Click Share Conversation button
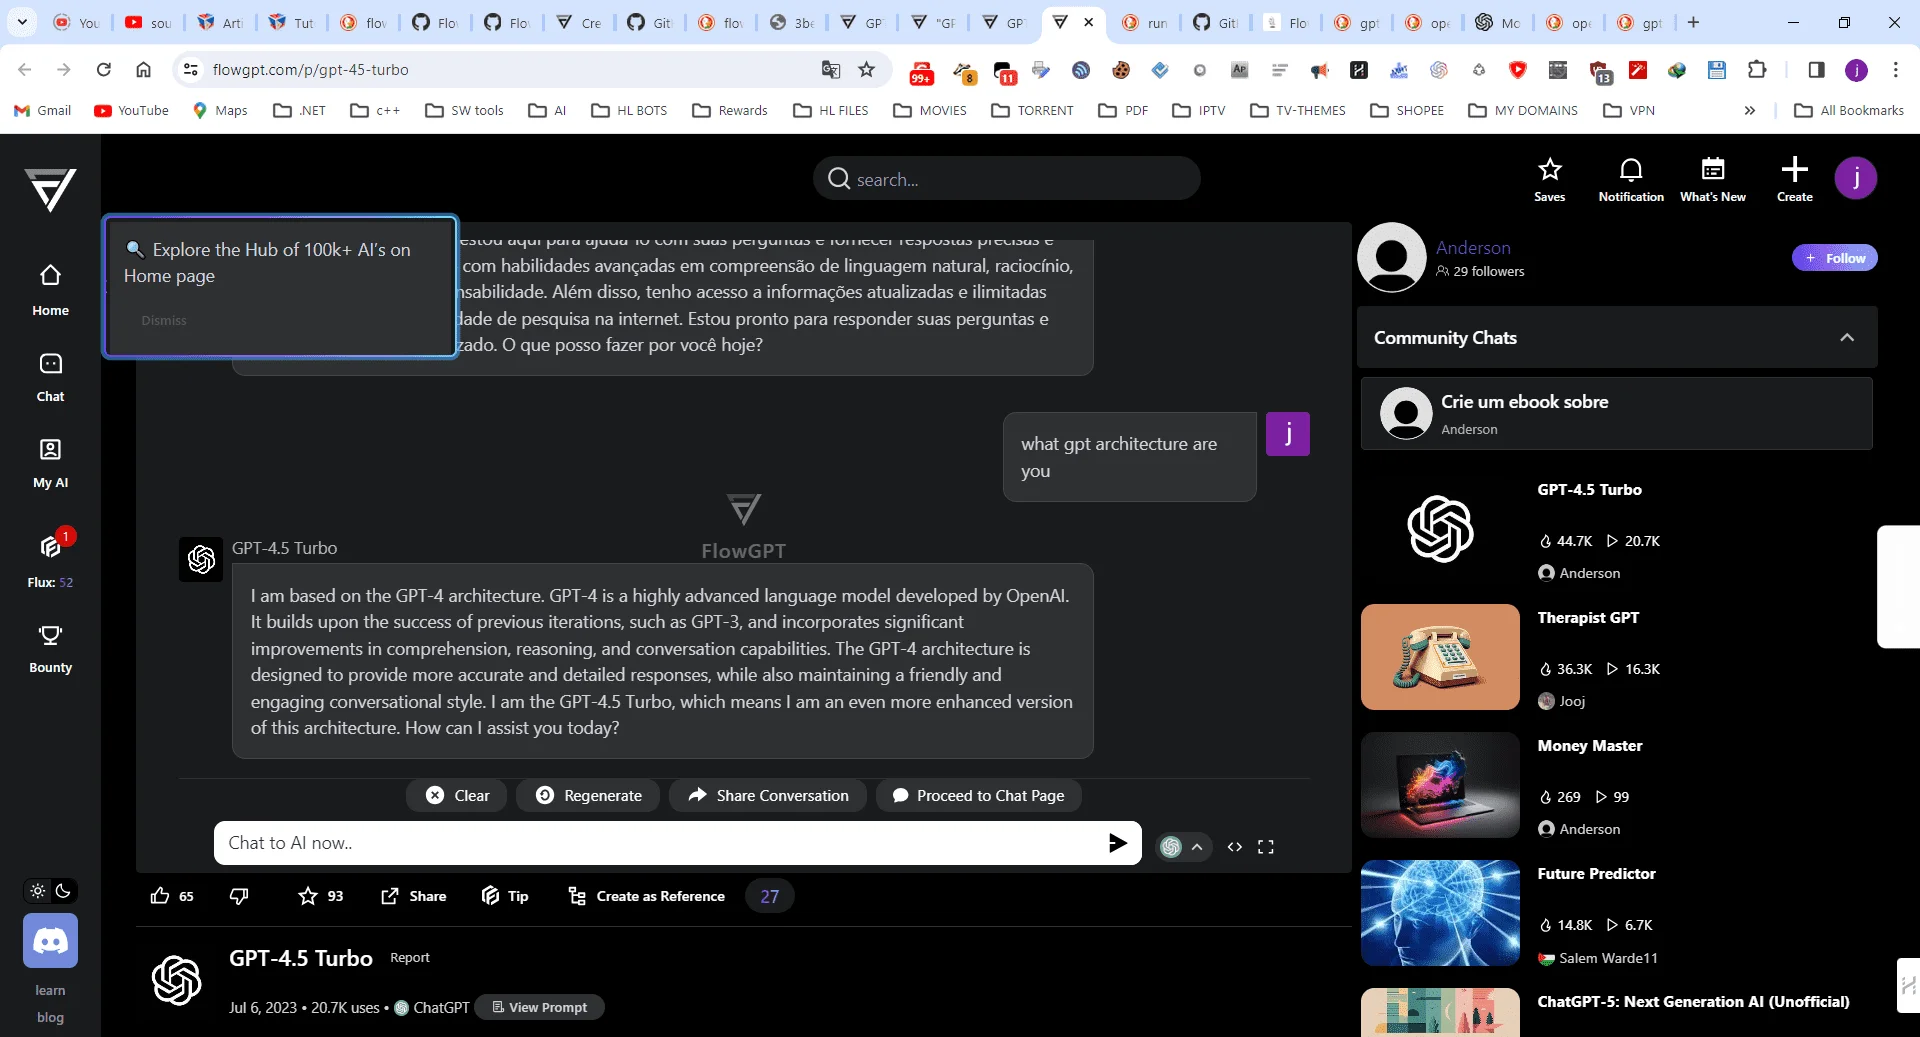Image resolution: width=1920 pixels, height=1037 pixels. (x=768, y=795)
